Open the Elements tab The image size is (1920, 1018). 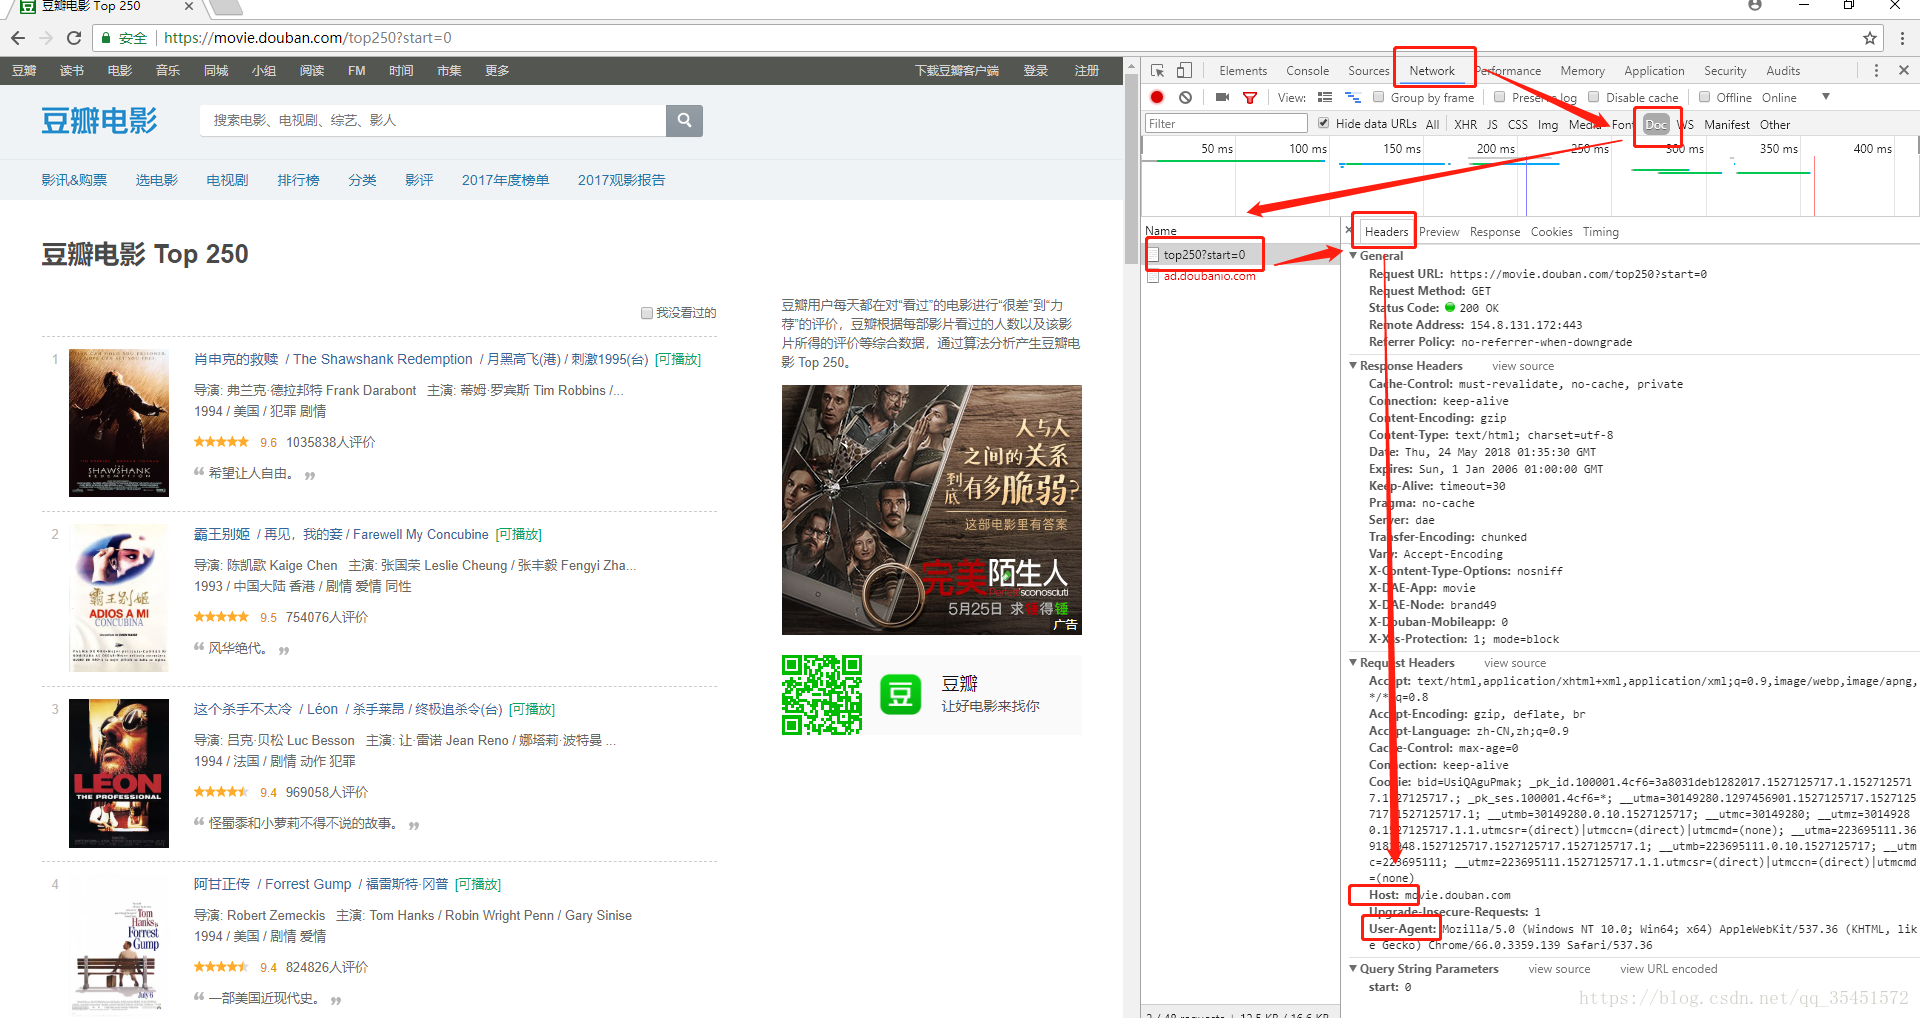pos(1243,71)
